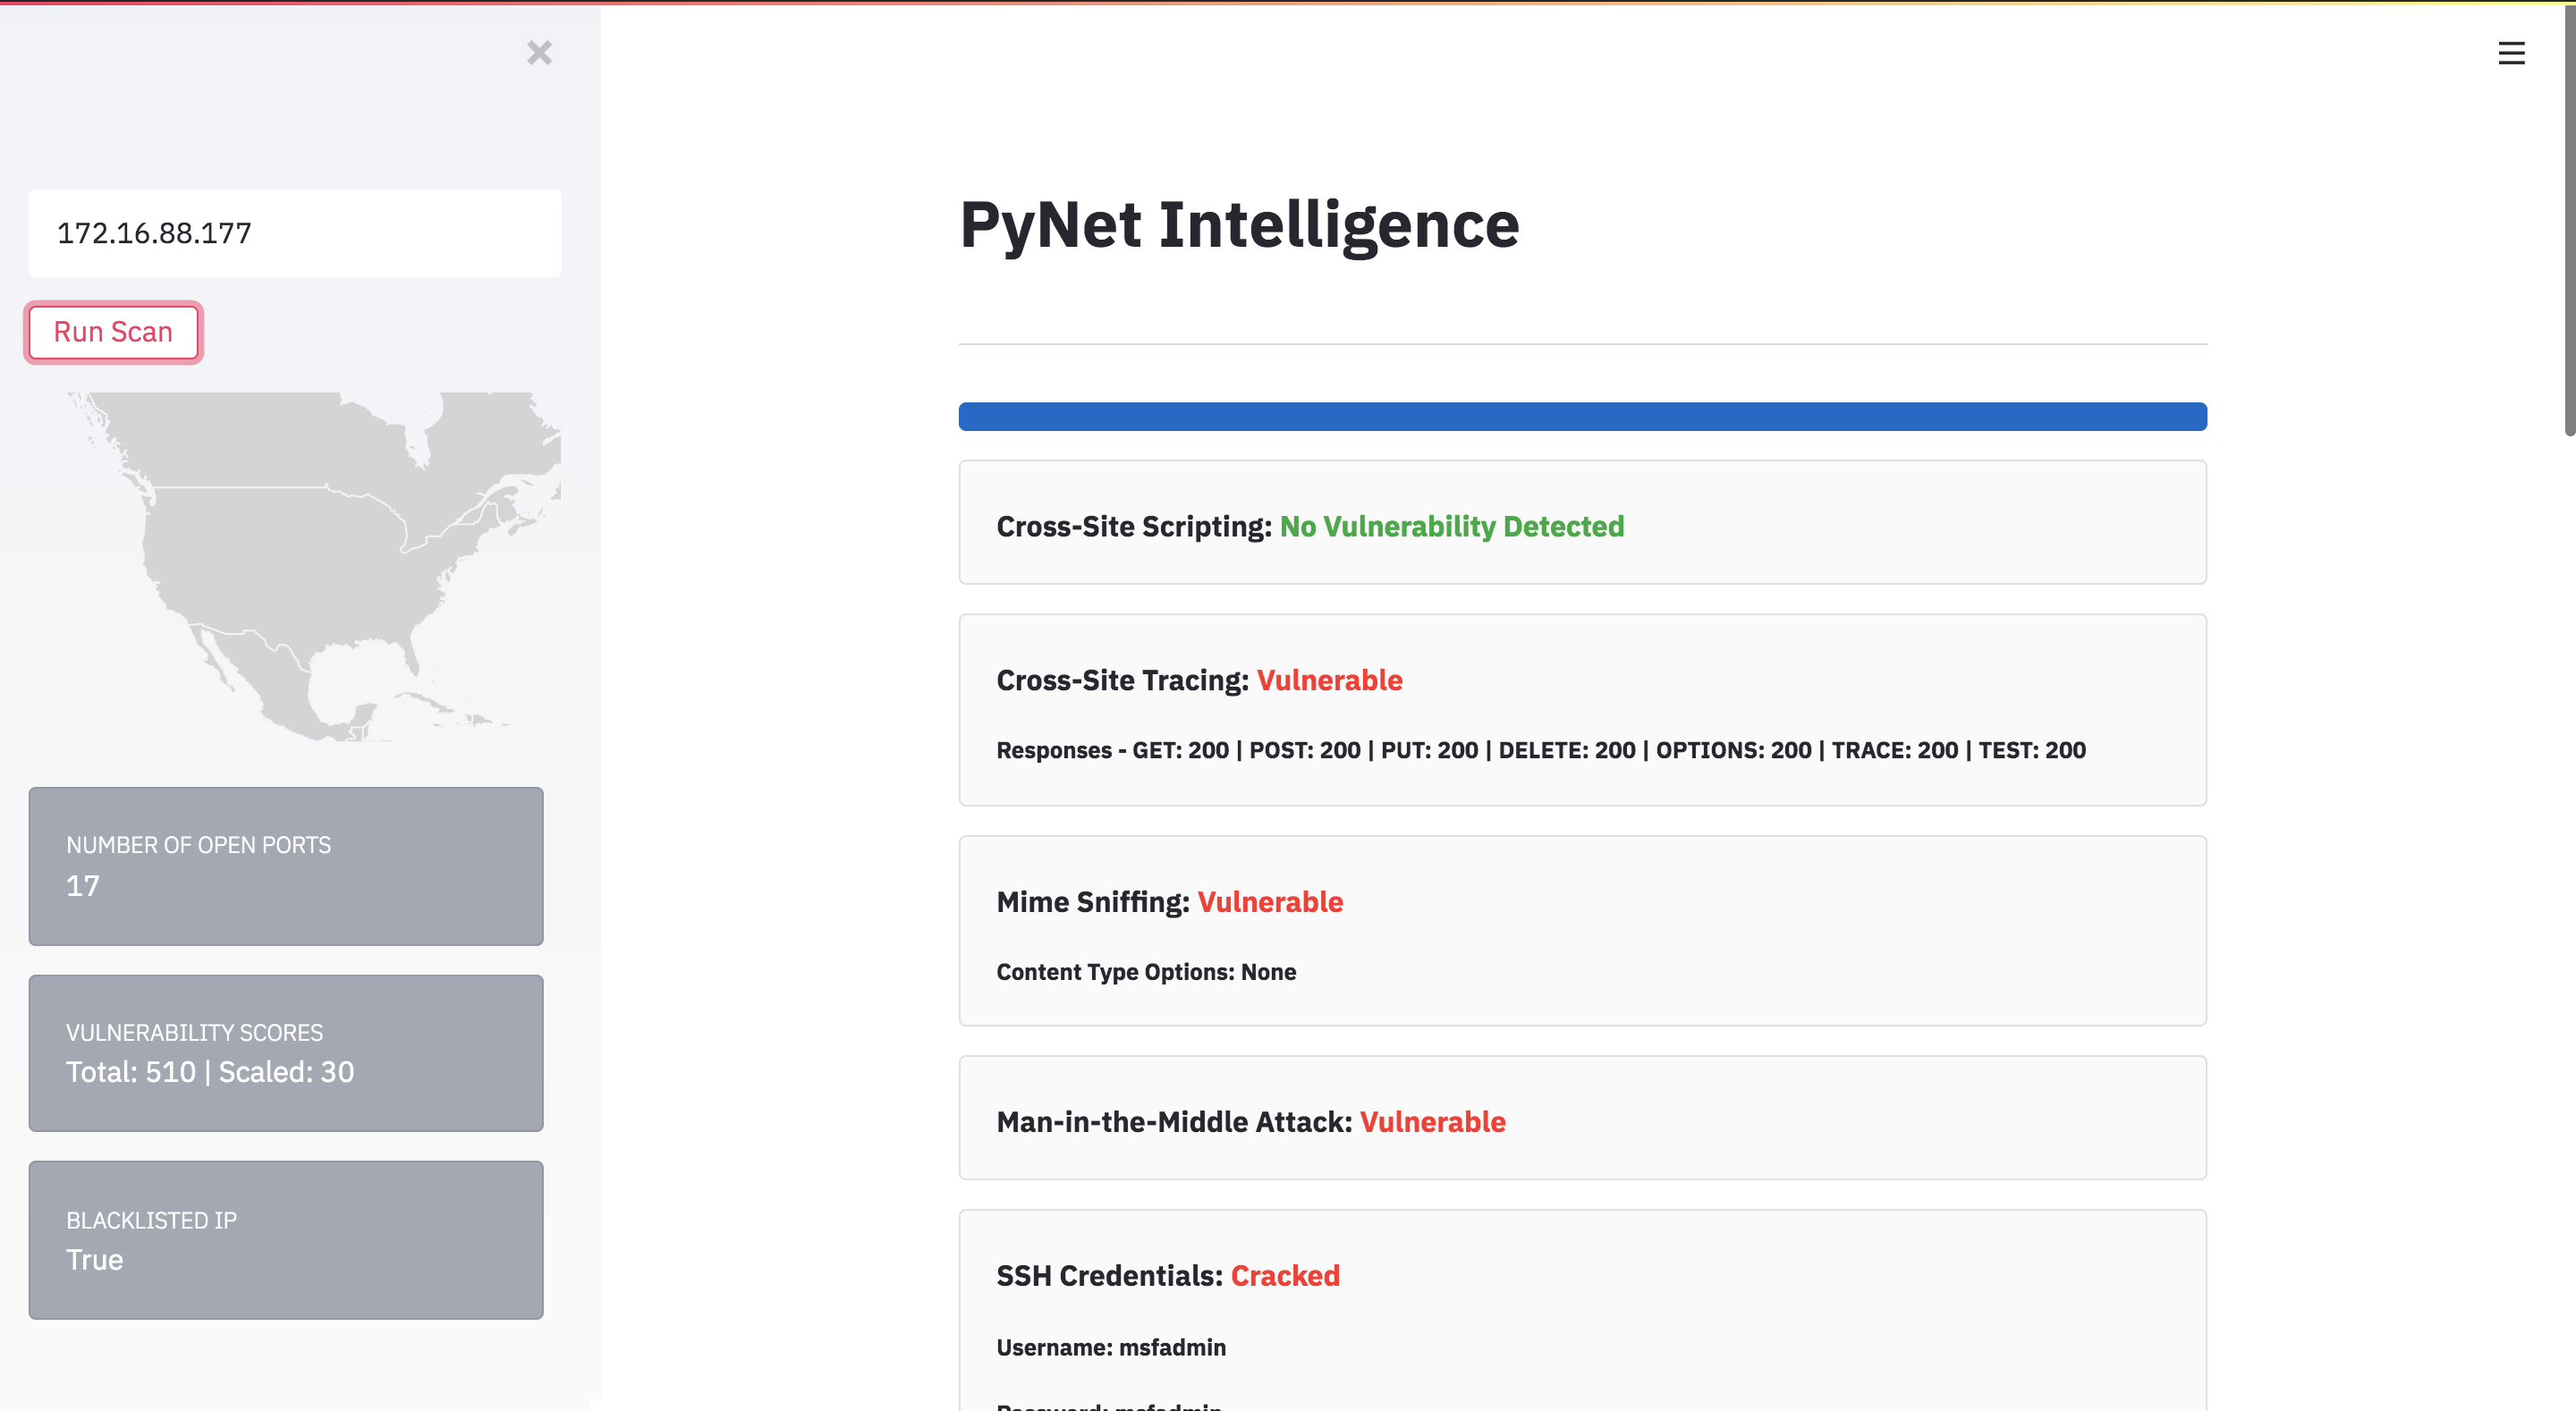Click the PyNet Intelligence title
Viewport: 2576px width, 1411px height.
coord(1239,225)
